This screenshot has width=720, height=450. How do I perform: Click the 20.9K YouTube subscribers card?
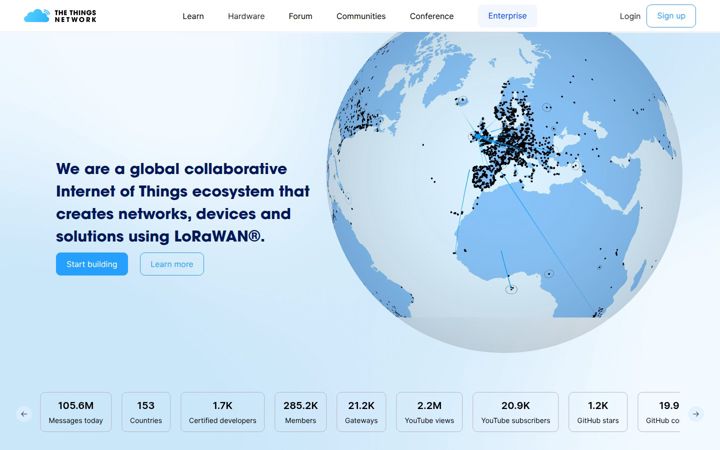coord(515,412)
